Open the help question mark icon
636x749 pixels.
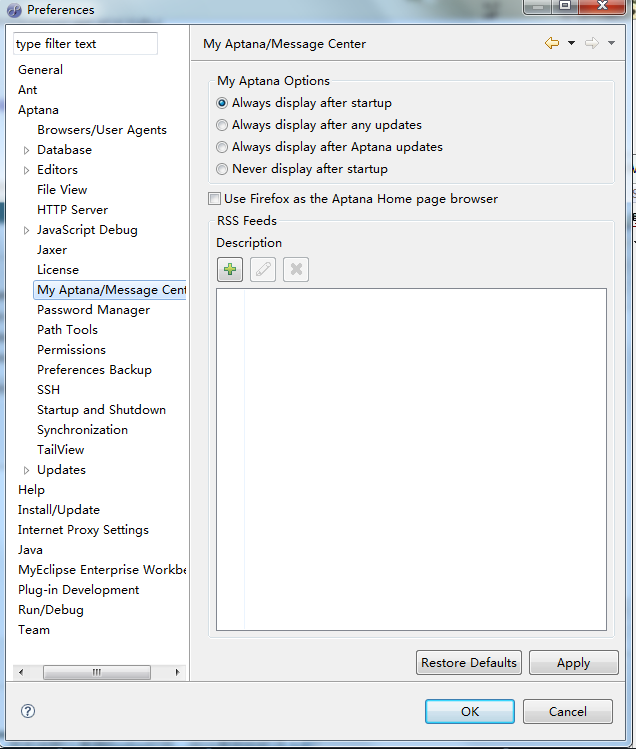point(28,711)
